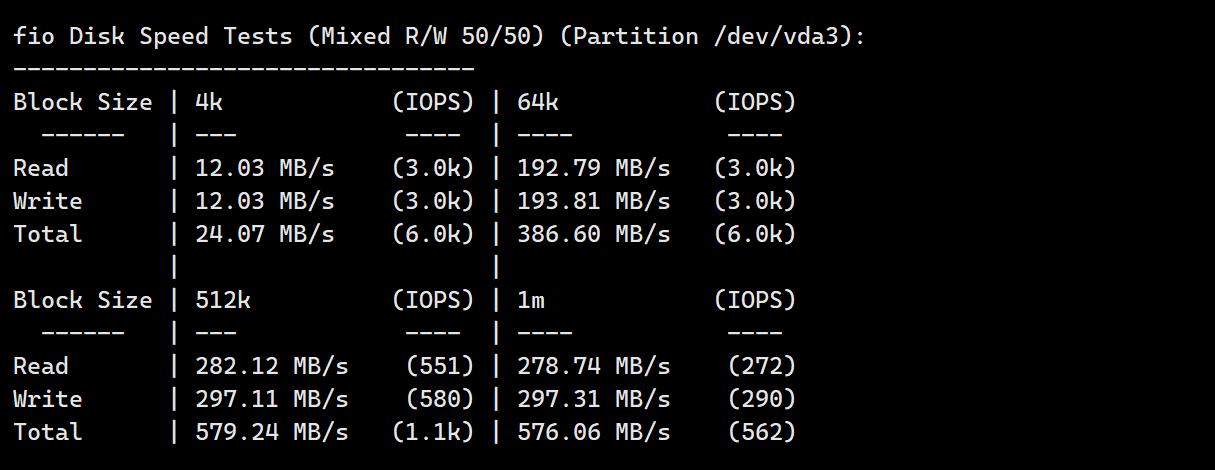Viewport: 1215px width, 470px height.
Task: Click the 193.81 MB/s write value
Action: 593,201
